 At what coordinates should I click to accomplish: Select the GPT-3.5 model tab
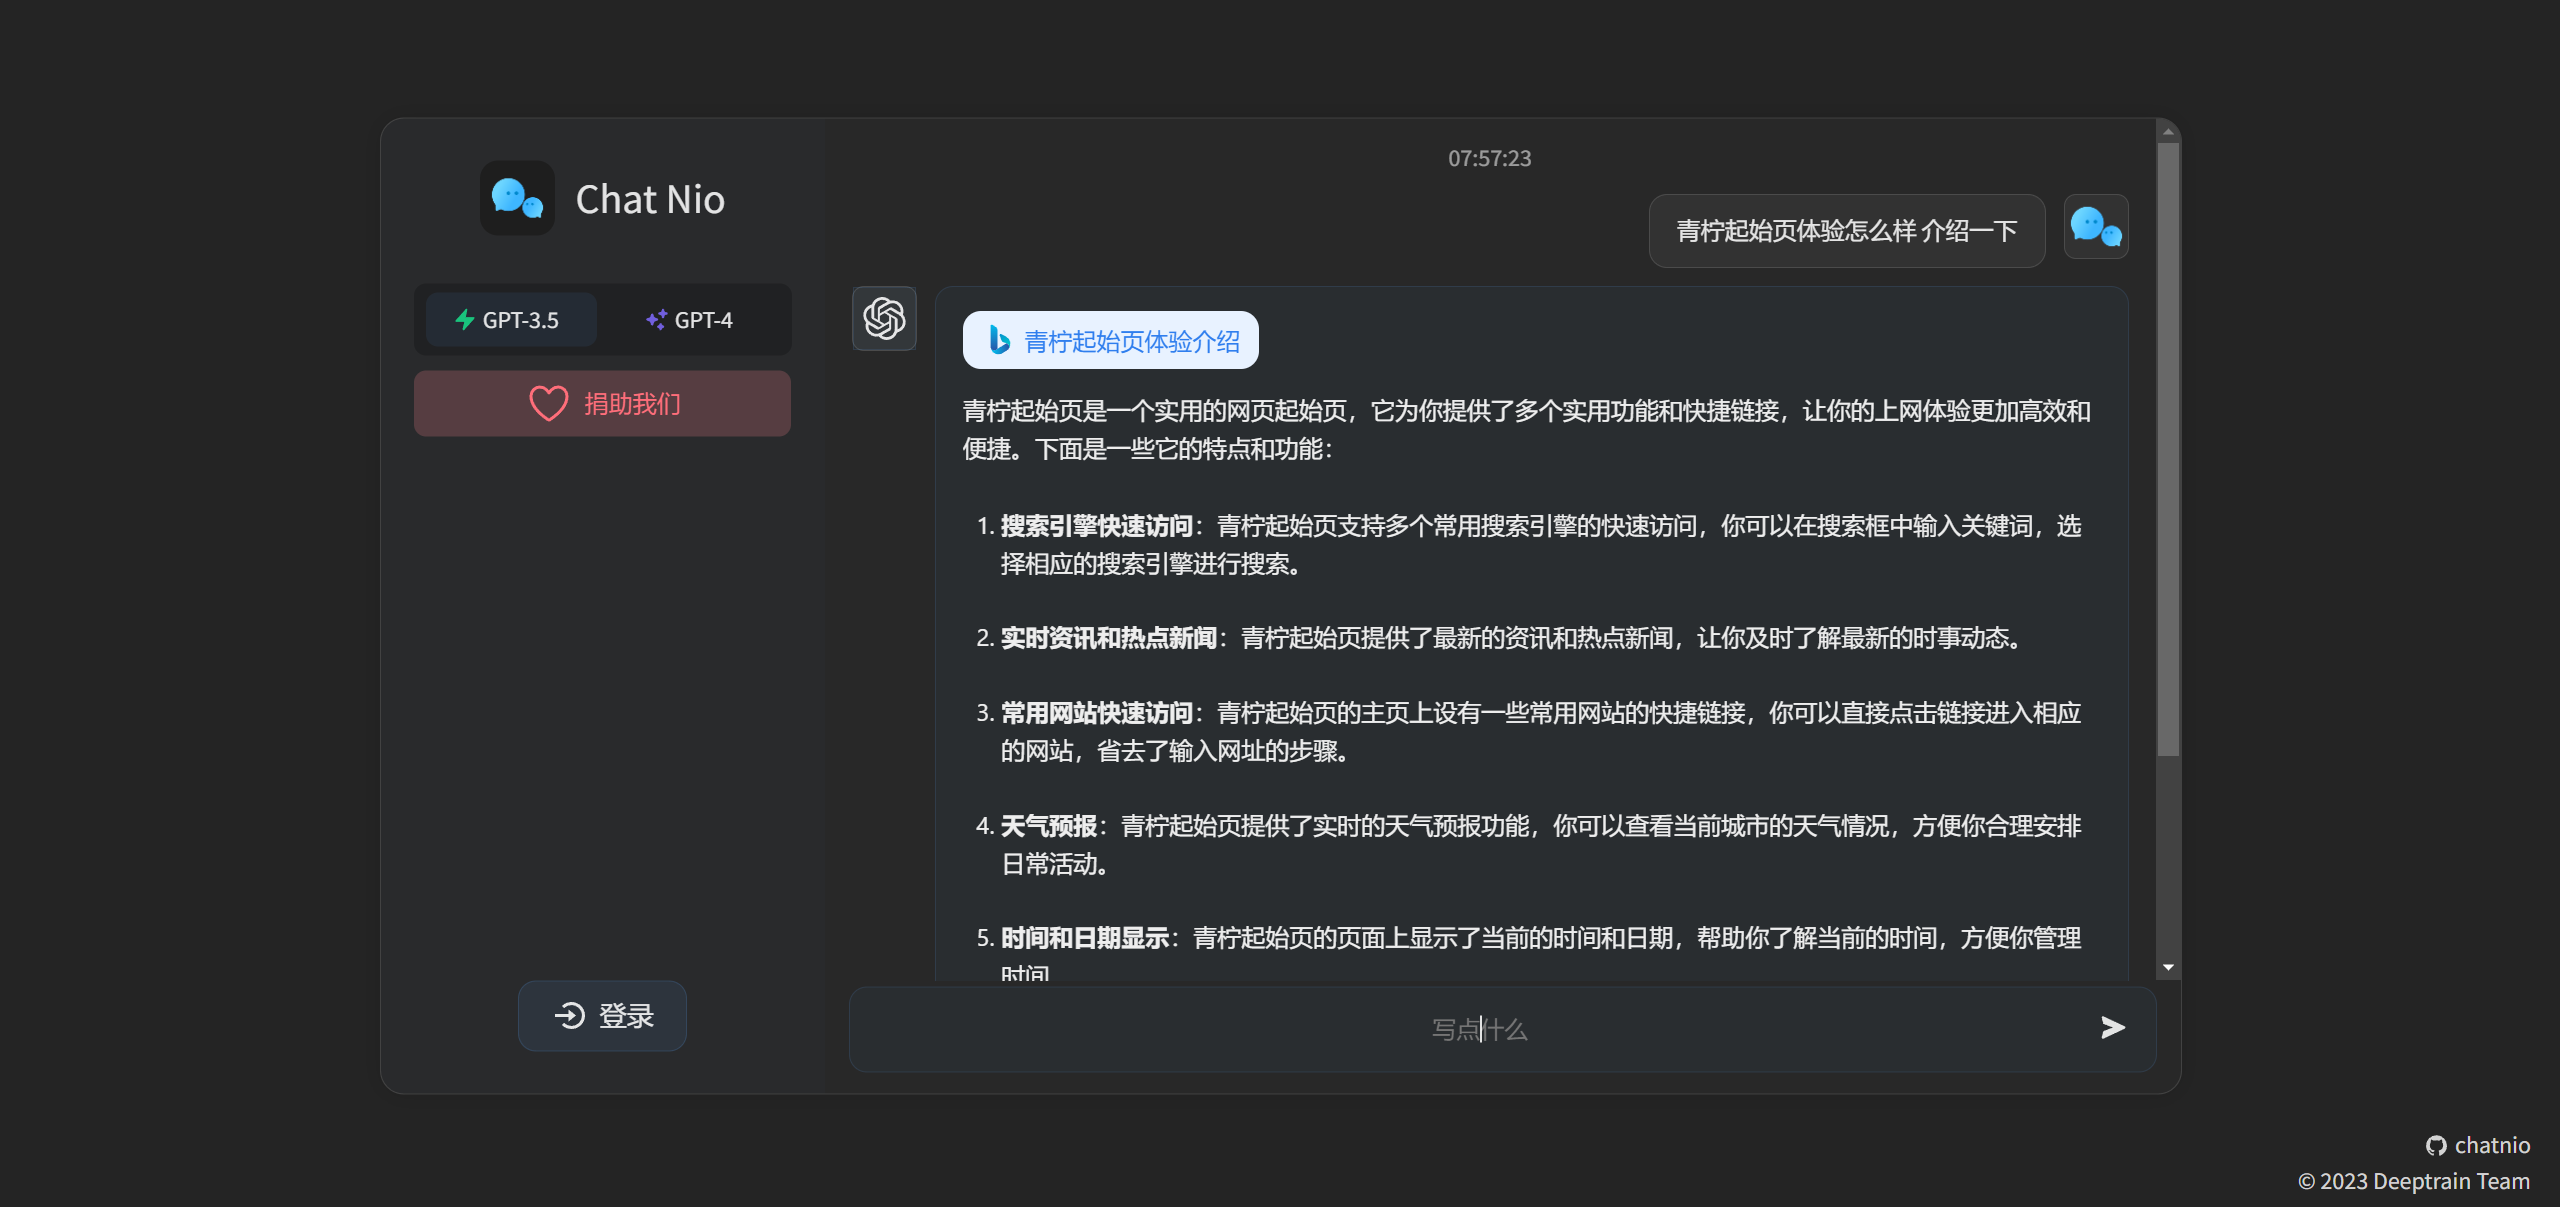click(x=511, y=320)
